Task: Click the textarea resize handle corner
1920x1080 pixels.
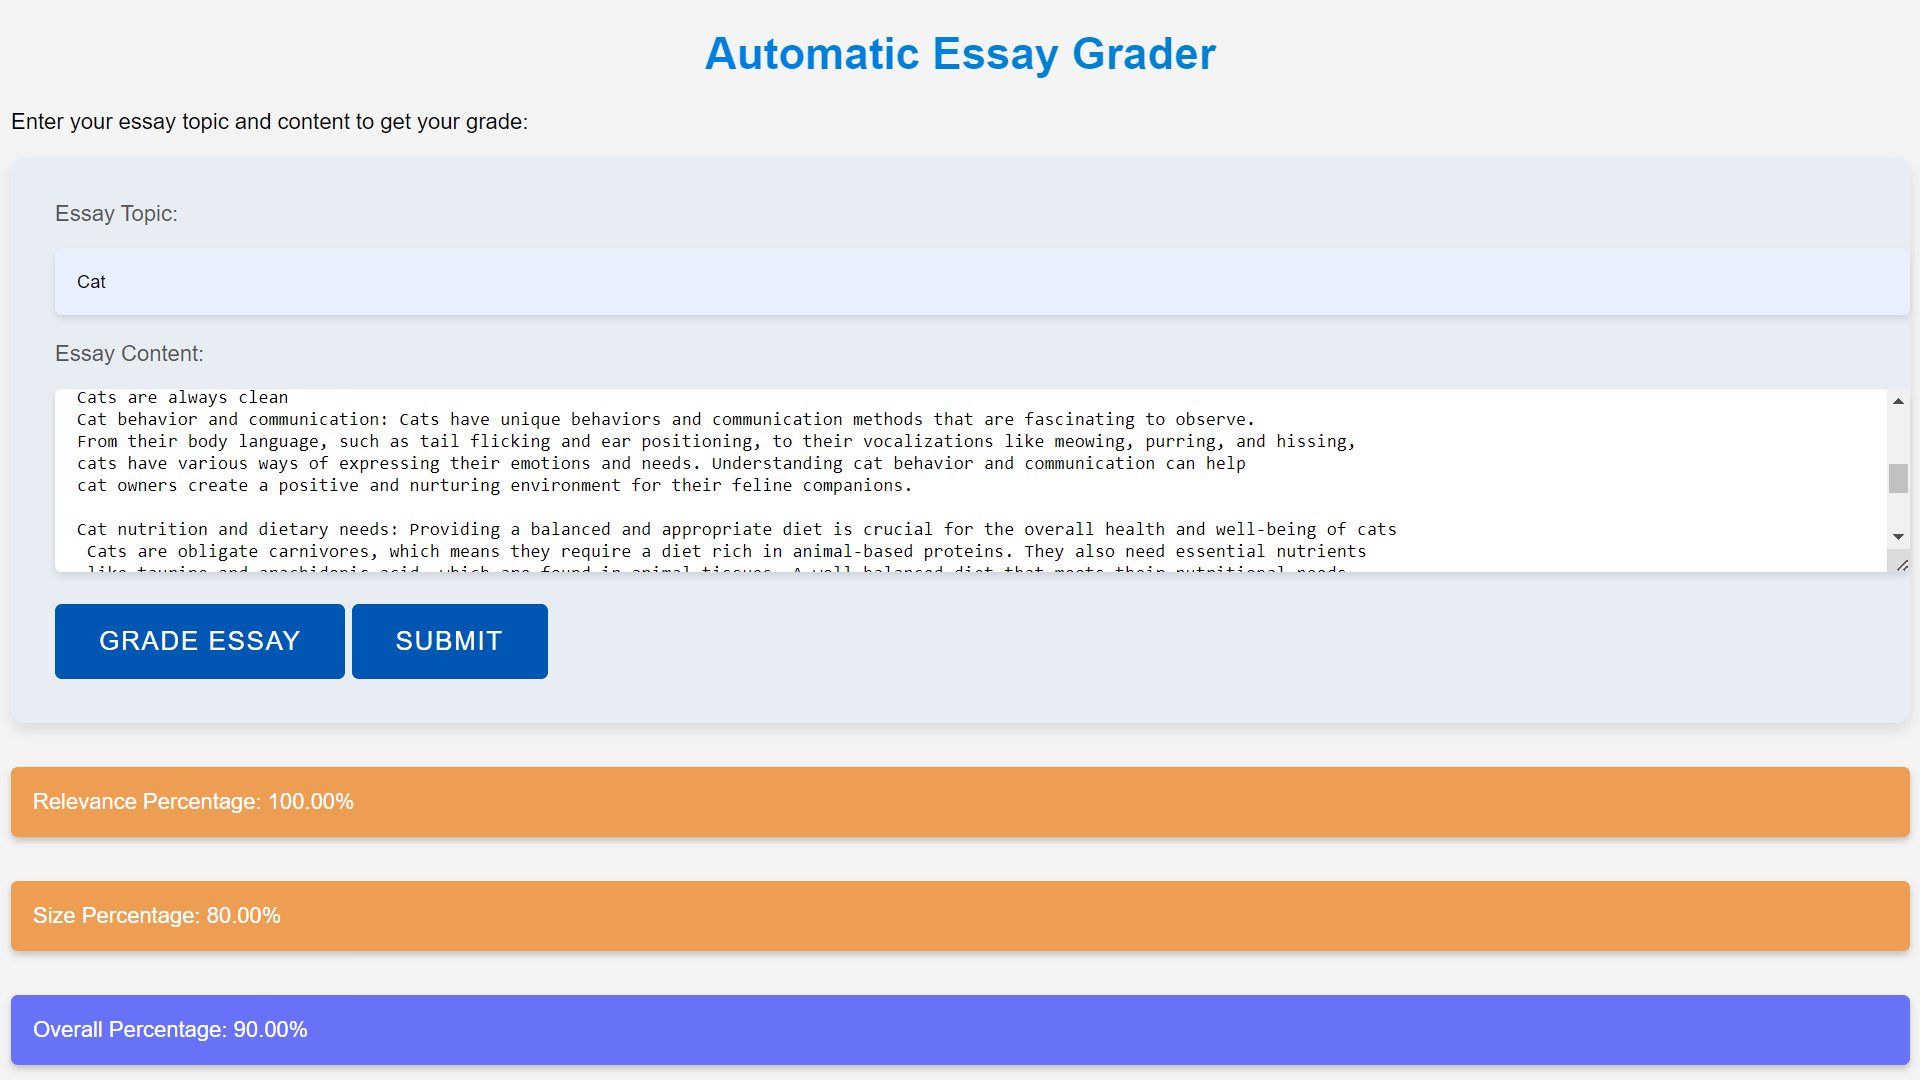Action: click(x=1902, y=566)
